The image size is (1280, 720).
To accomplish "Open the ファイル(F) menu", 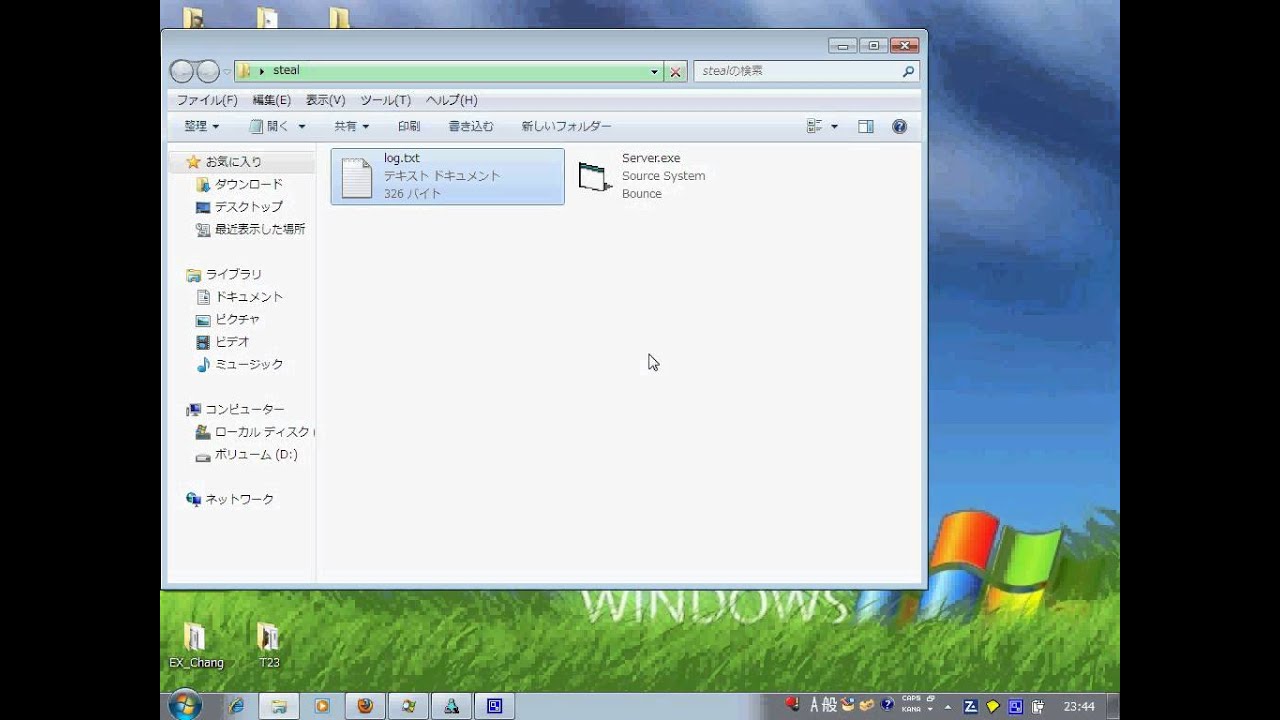I will point(207,100).
